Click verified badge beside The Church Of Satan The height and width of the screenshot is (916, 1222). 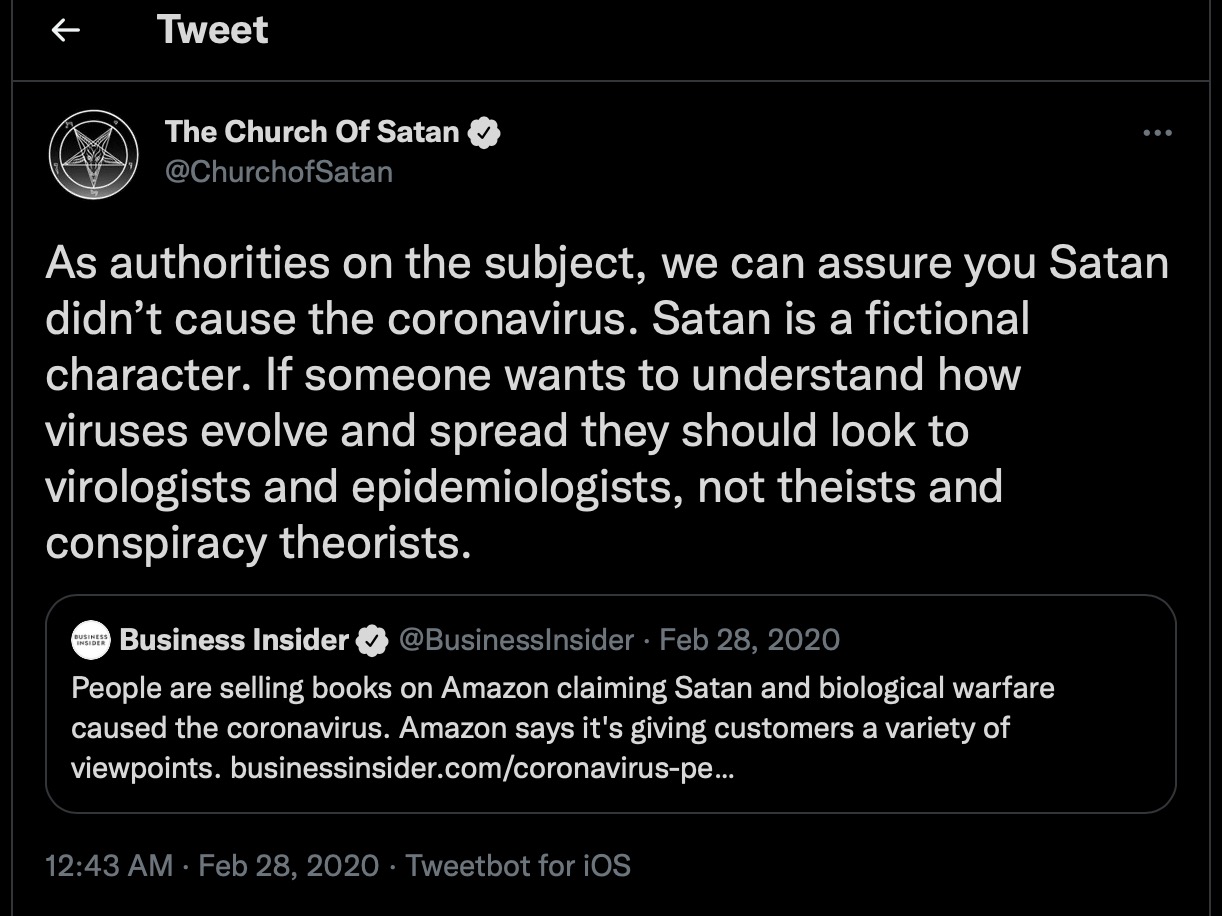click(485, 132)
